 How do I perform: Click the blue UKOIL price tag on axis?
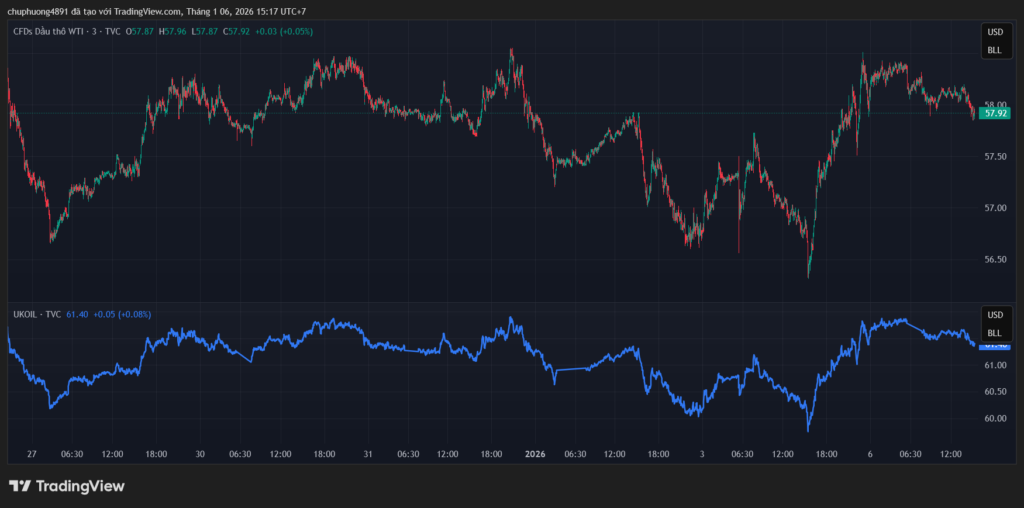tap(994, 345)
